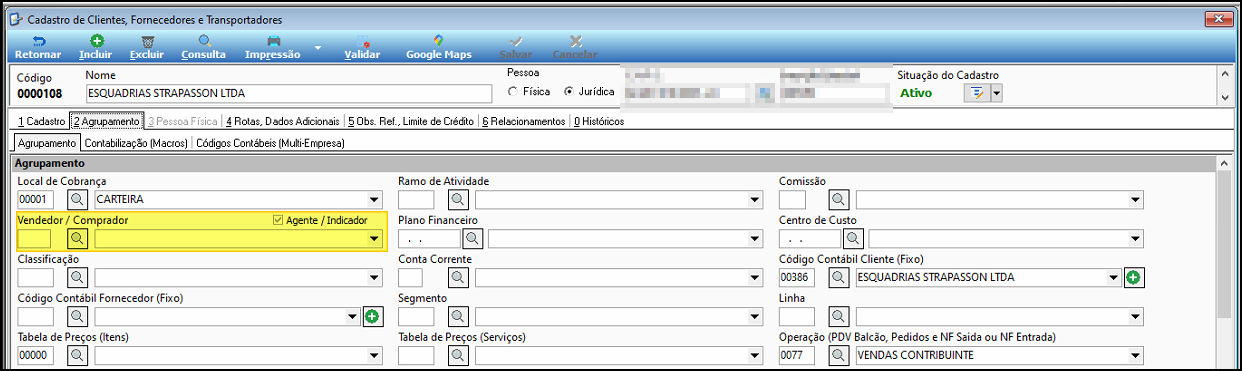Open the Linha dropdown
Screen dimensions: 1242x371
1135,316
